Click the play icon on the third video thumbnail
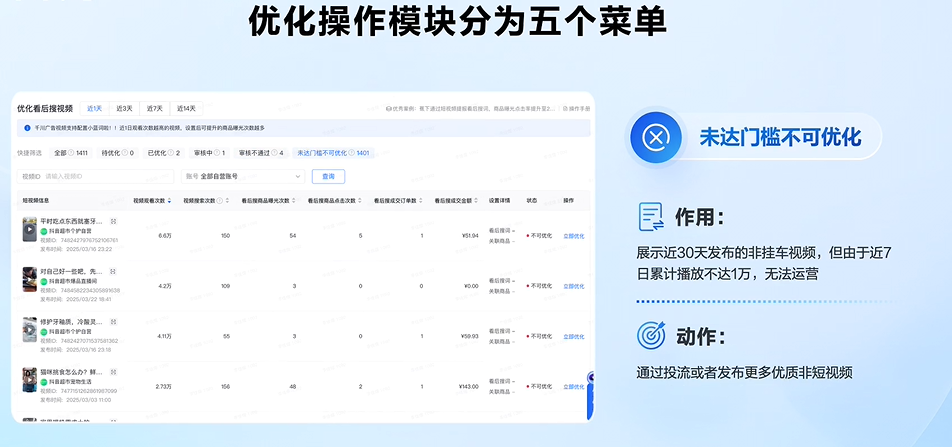This screenshot has width=952, height=447. click(x=30, y=328)
